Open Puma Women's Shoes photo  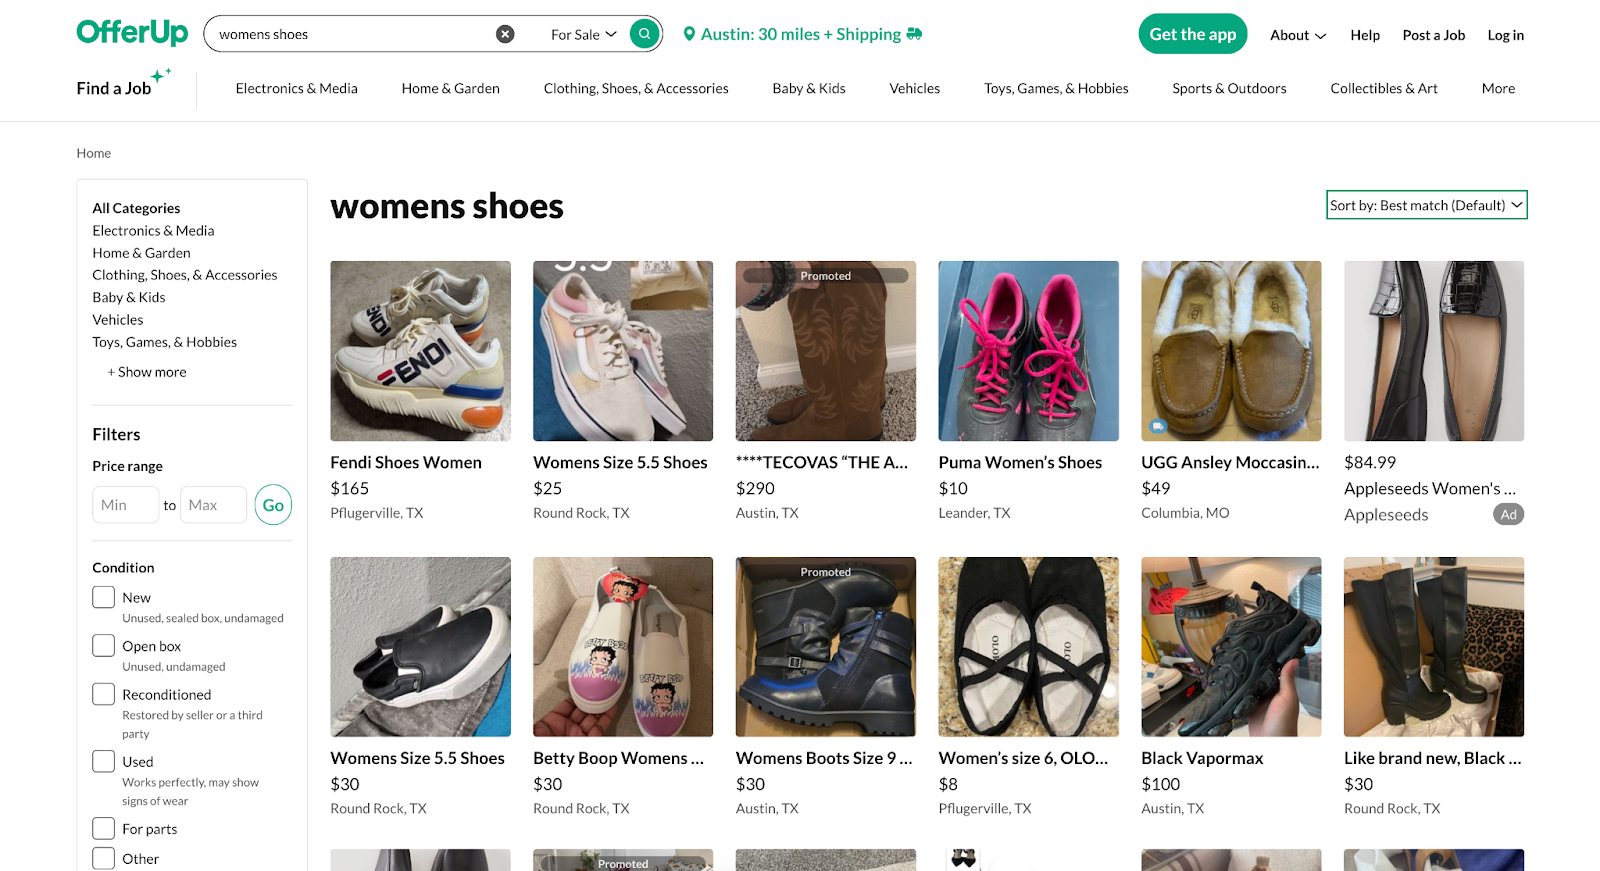(1028, 351)
